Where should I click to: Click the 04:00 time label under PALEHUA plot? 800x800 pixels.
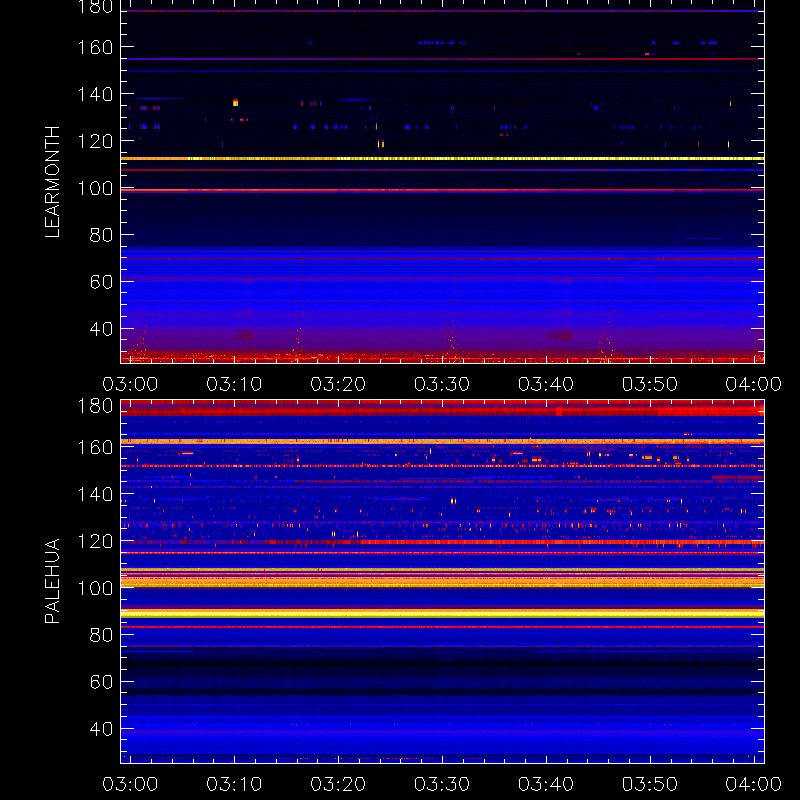[x=754, y=784]
